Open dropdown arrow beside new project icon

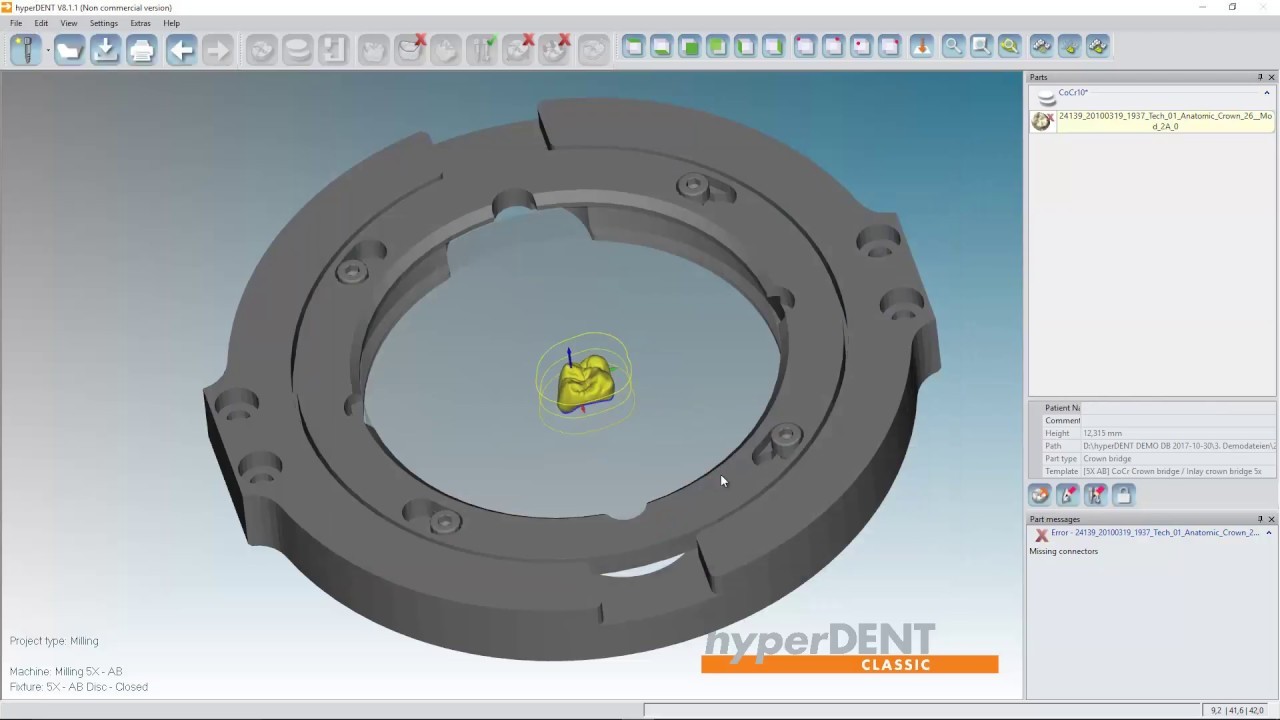coord(48,50)
